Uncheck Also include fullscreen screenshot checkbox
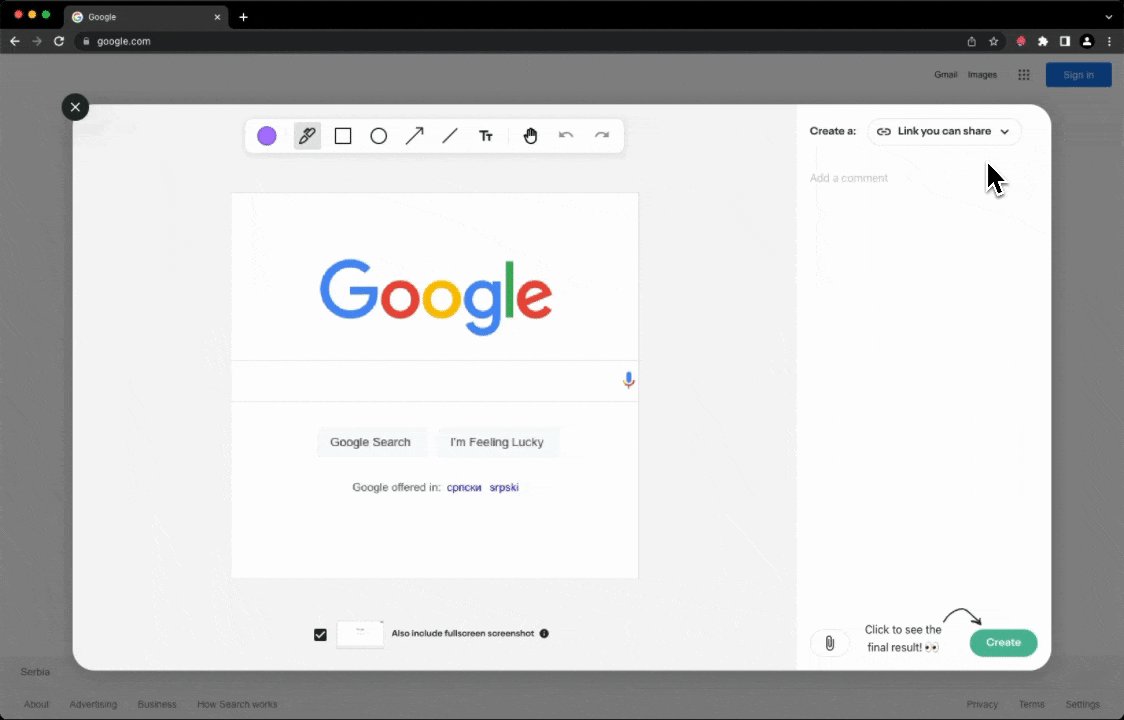 [x=320, y=634]
